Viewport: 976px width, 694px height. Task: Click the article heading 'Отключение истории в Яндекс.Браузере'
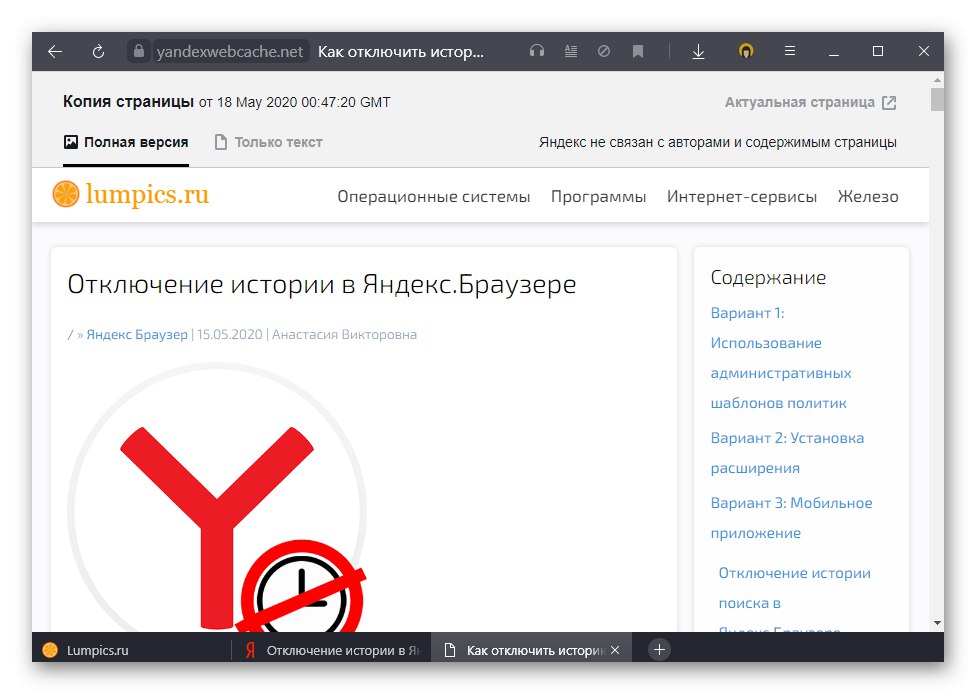[321, 284]
